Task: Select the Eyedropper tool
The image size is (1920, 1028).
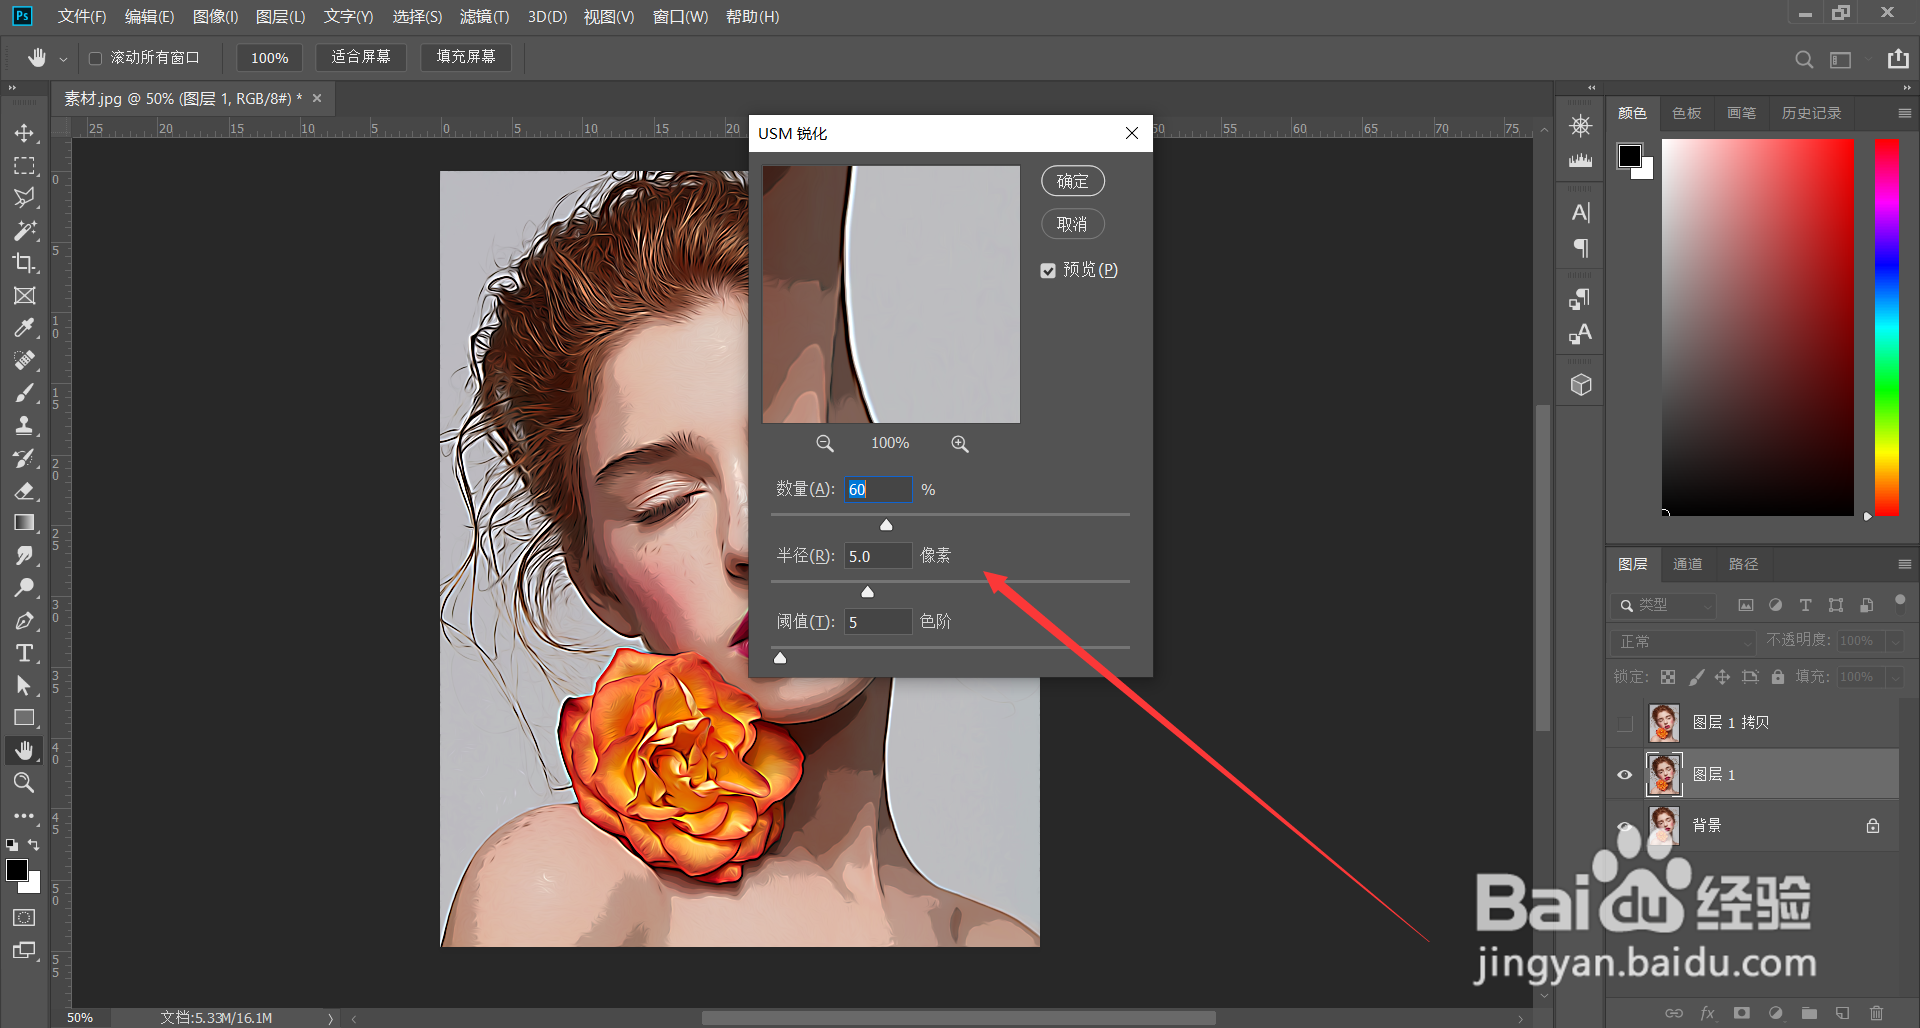Action: [x=24, y=328]
